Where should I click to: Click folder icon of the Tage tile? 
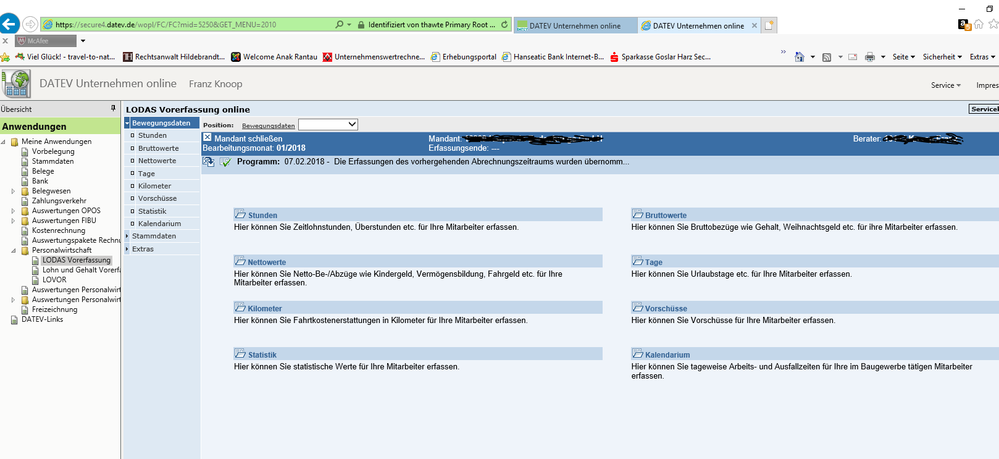638,261
